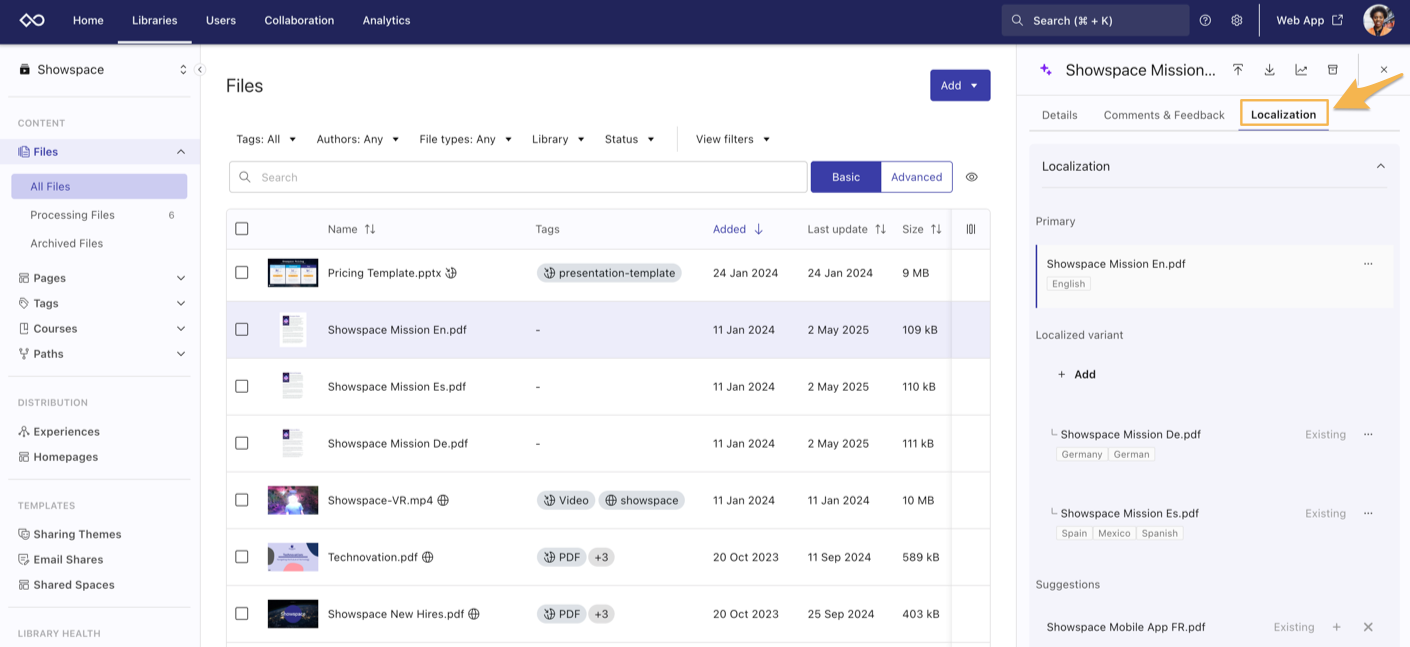Dismiss the Showspace Mobile App FR suggestion
The width and height of the screenshot is (1410, 647).
[1368, 627]
